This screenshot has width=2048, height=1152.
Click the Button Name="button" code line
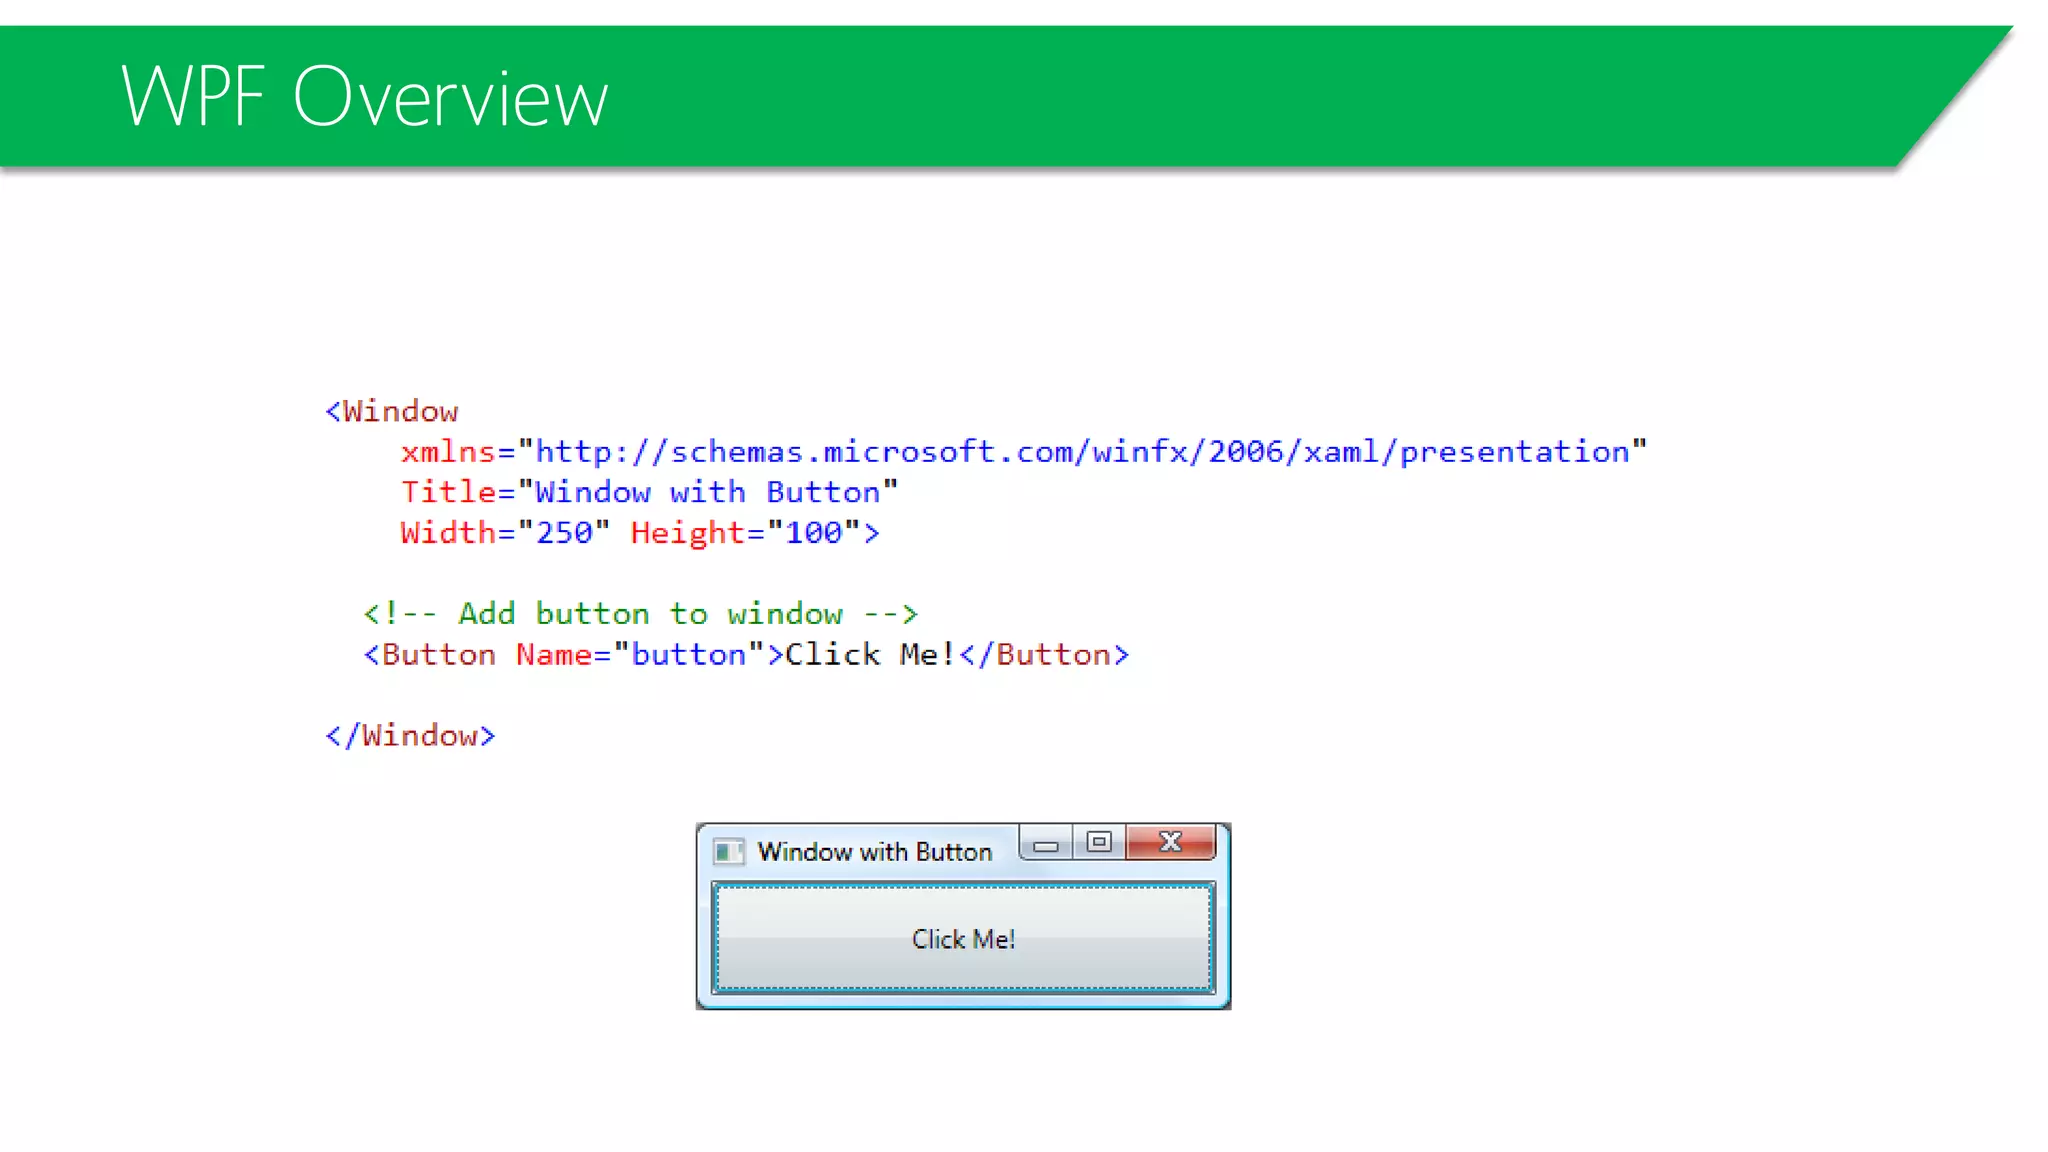click(746, 655)
